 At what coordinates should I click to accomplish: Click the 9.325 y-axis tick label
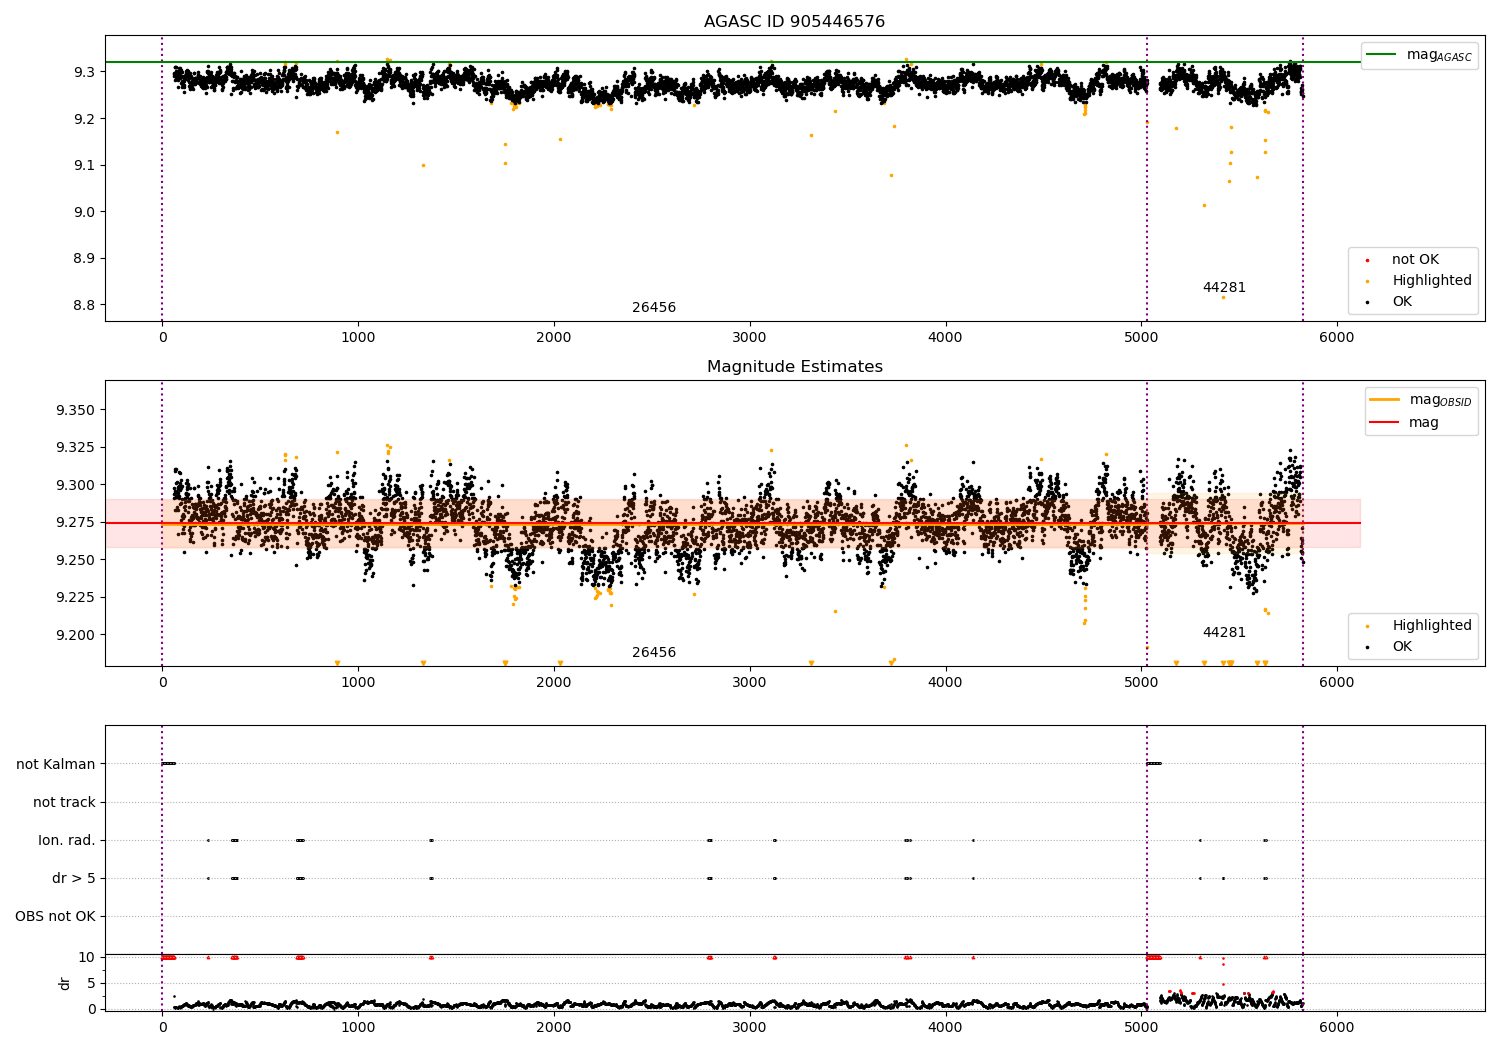pyautogui.click(x=77, y=448)
